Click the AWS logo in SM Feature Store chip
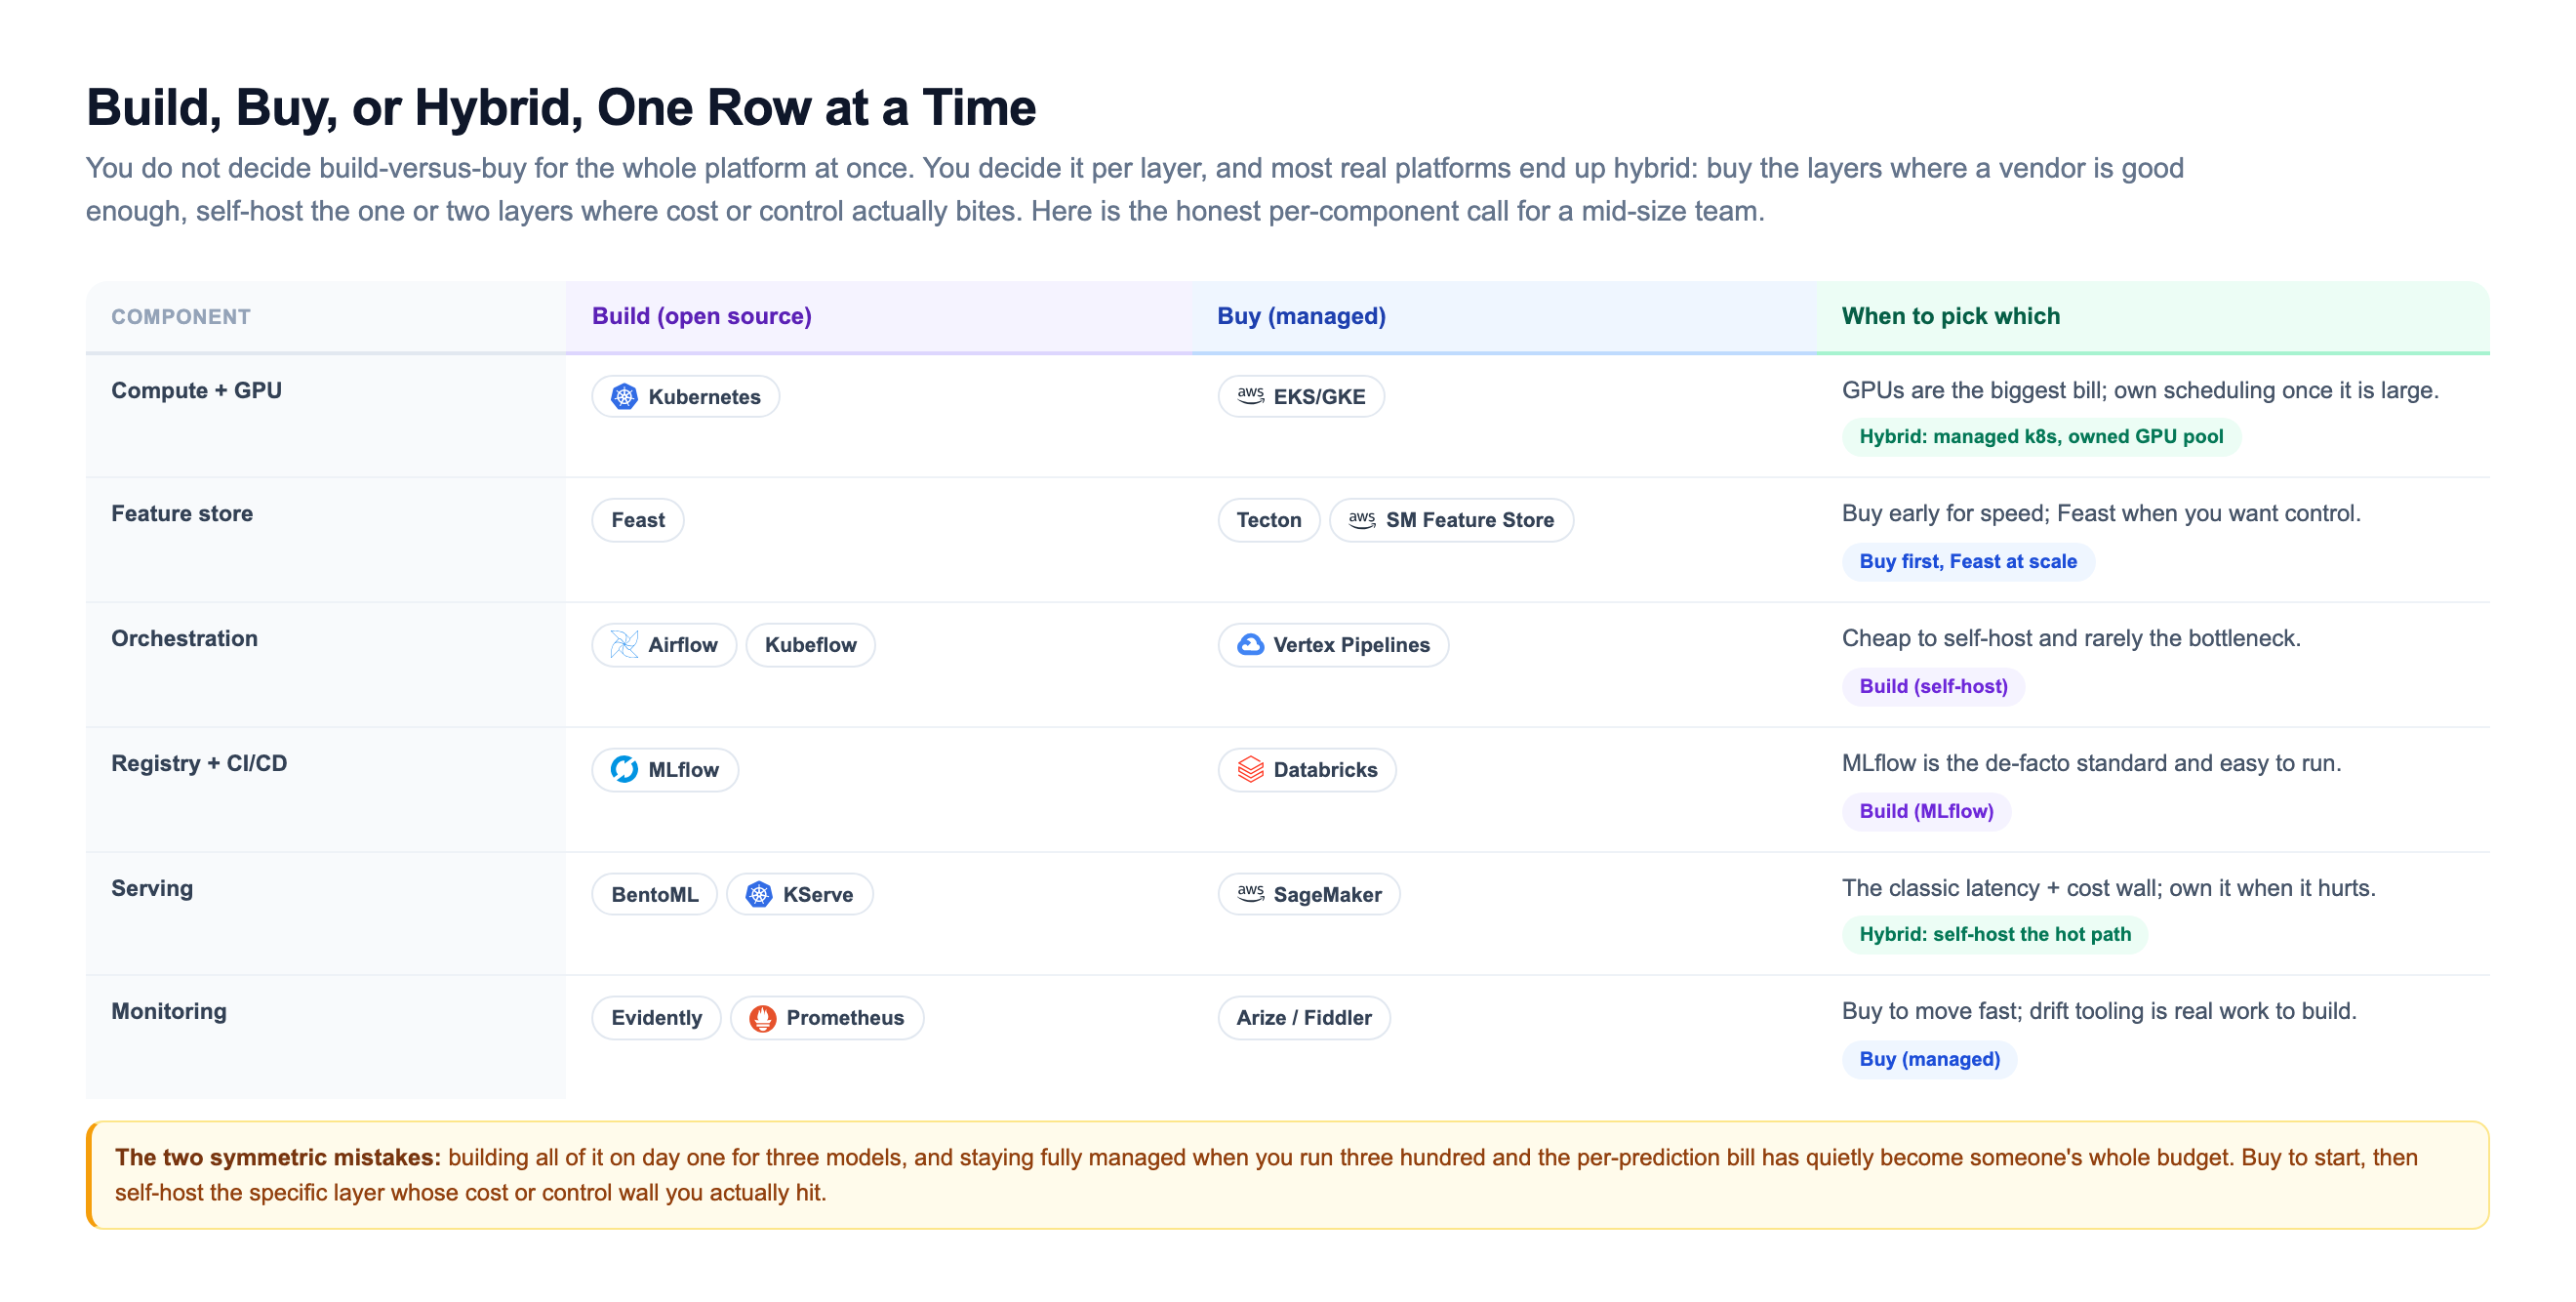The height and width of the screenshot is (1302, 2576). tap(1362, 519)
